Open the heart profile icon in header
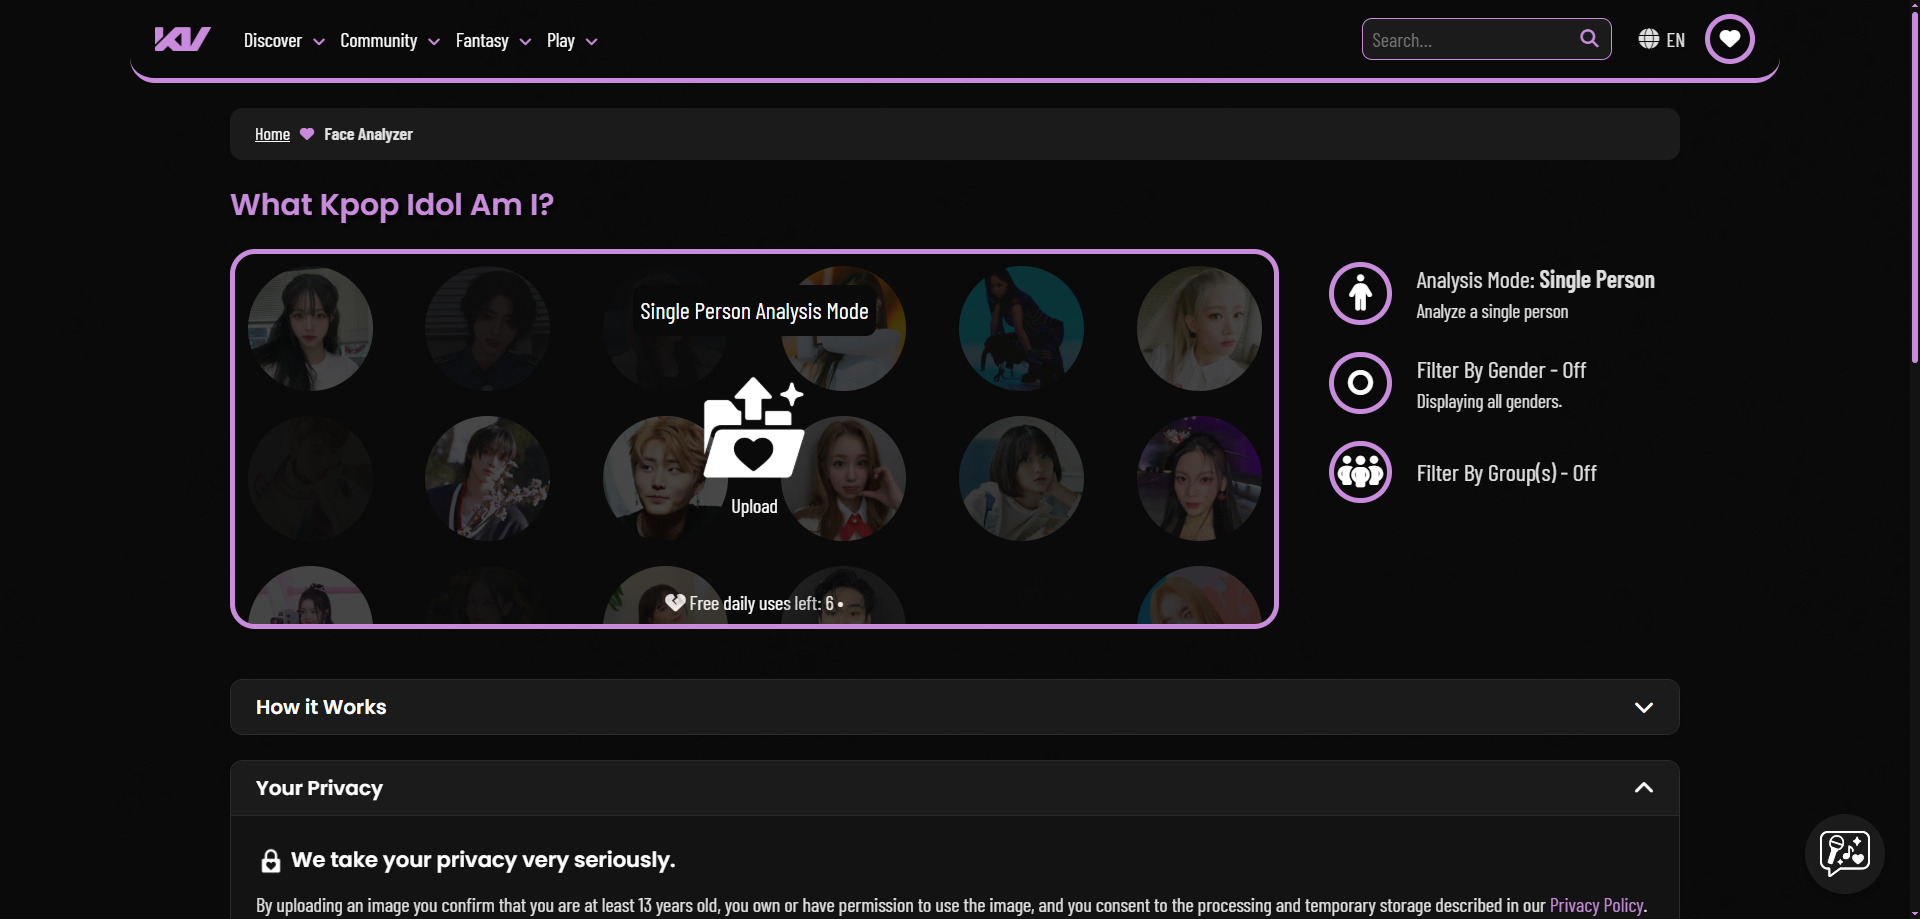Image resolution: width=1920 pixels, height=919 pixels. (1729, 40)
